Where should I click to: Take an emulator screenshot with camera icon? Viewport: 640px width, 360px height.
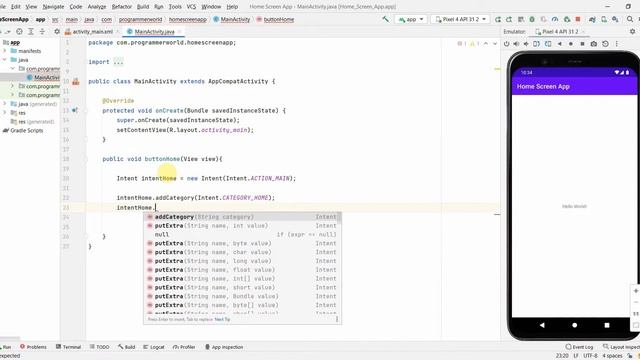point(594,44)
